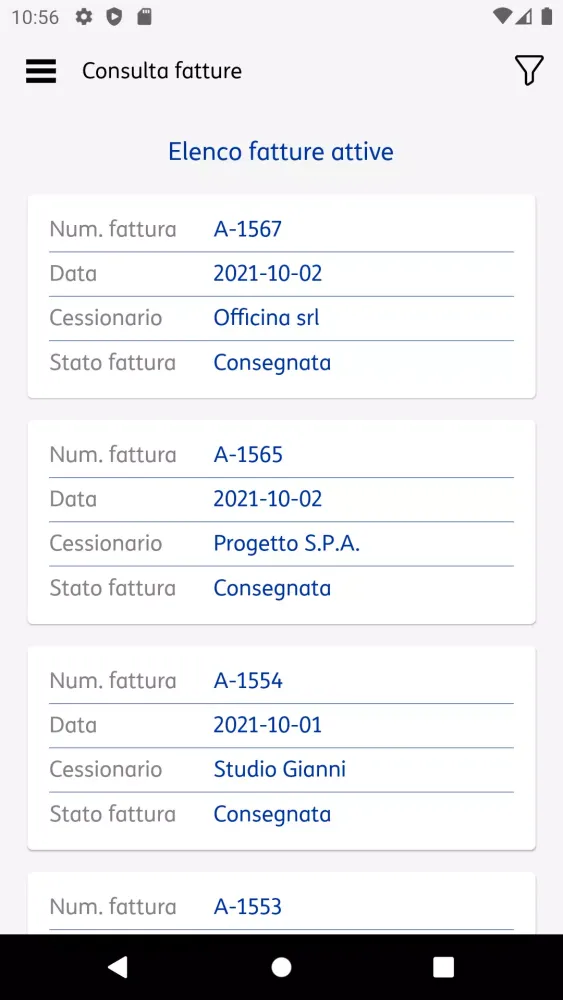563x1000 pixels.
Task: Tap the Consulta fatture title
Action: click(x=162, y=71)
